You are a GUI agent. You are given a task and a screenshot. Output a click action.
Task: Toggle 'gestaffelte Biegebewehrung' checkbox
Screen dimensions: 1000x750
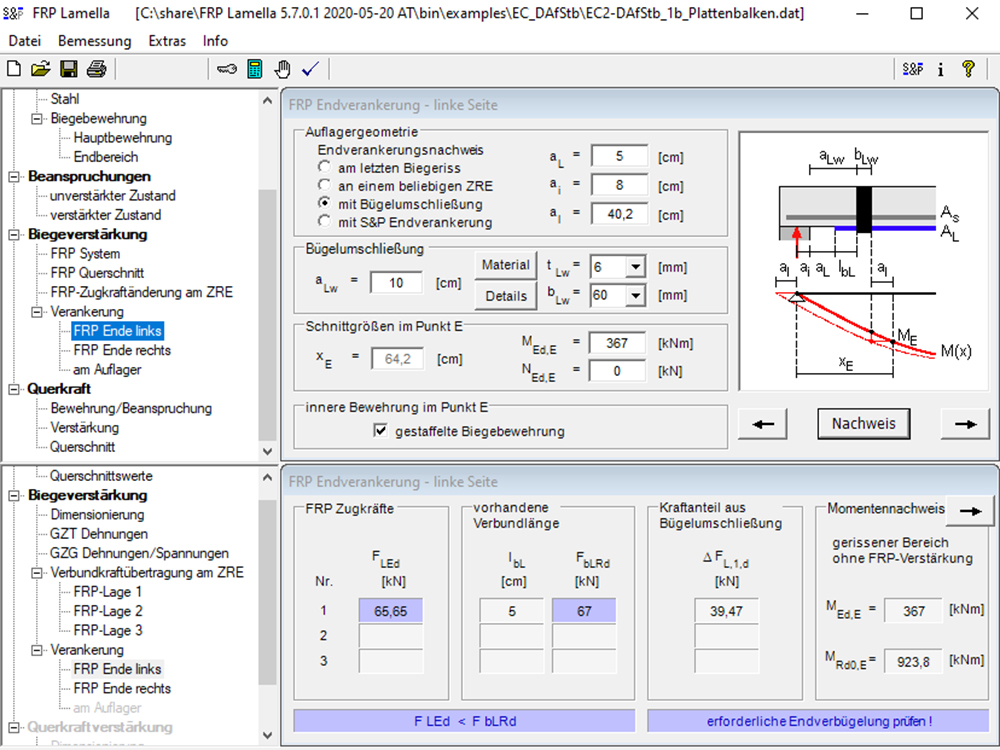click(381, 431)
